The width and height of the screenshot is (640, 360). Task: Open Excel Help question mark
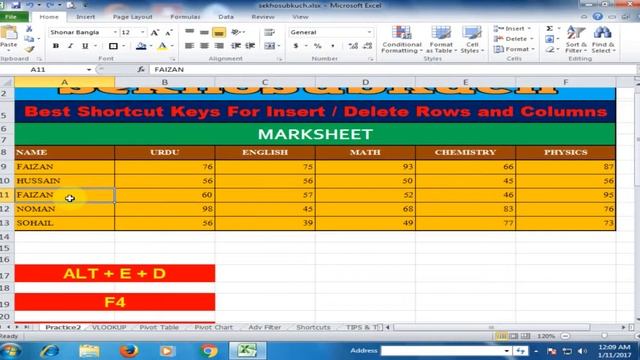tap(598, 17)
